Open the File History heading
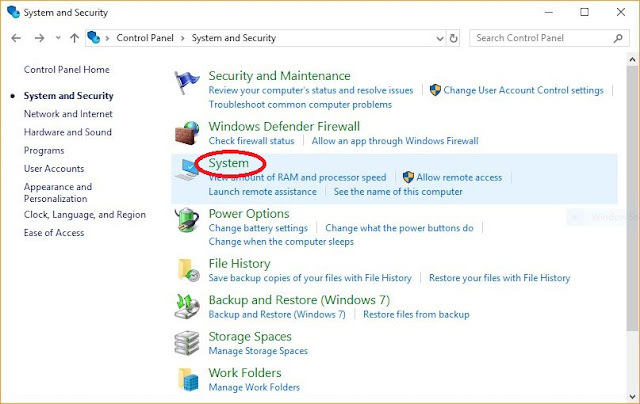 click(240, 264)
